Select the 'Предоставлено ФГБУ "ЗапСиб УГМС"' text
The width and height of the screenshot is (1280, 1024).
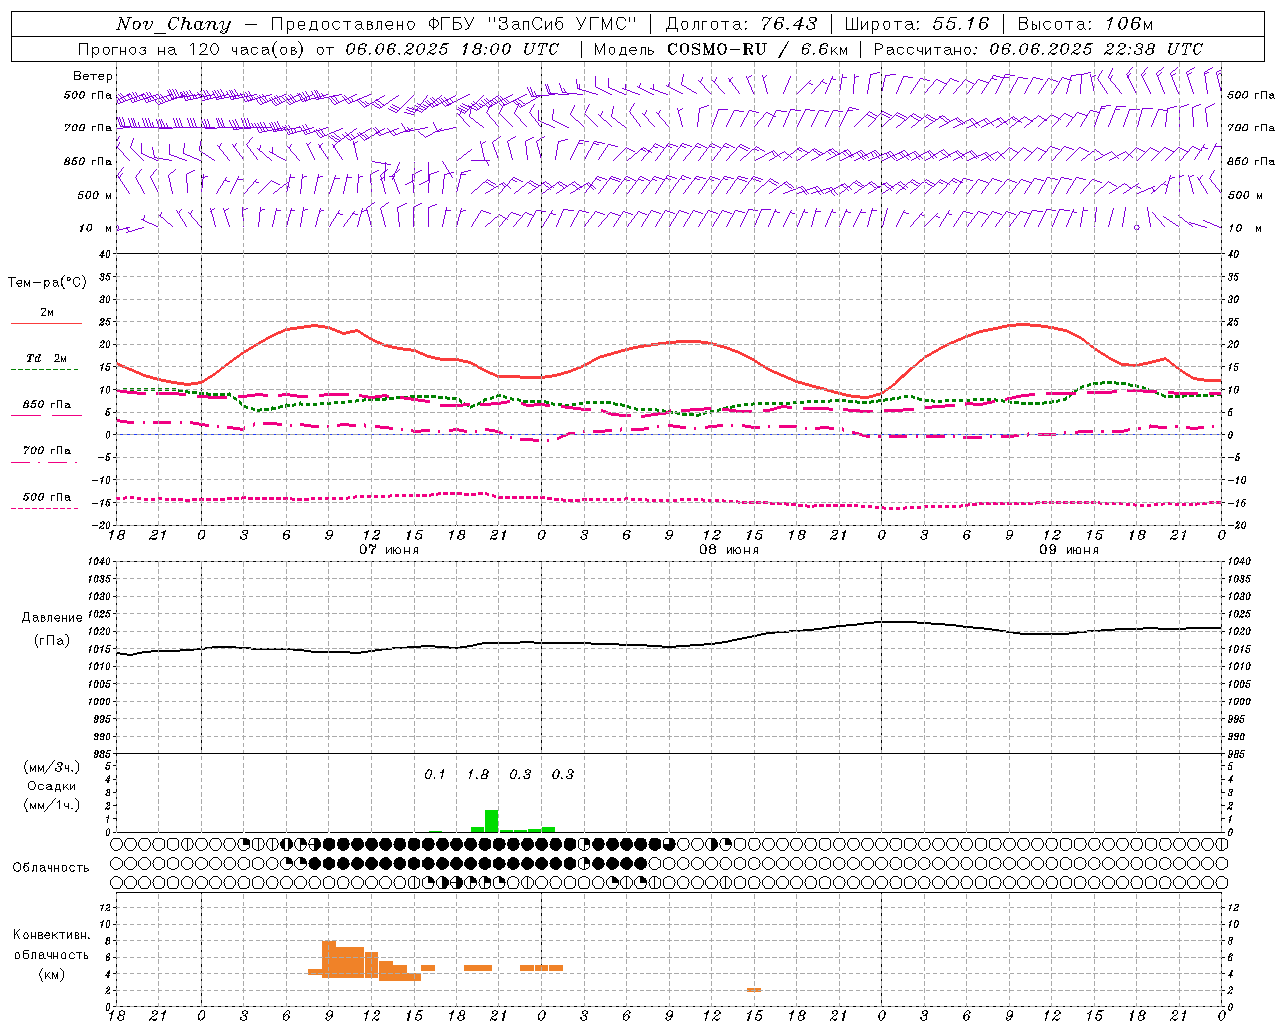454,24
